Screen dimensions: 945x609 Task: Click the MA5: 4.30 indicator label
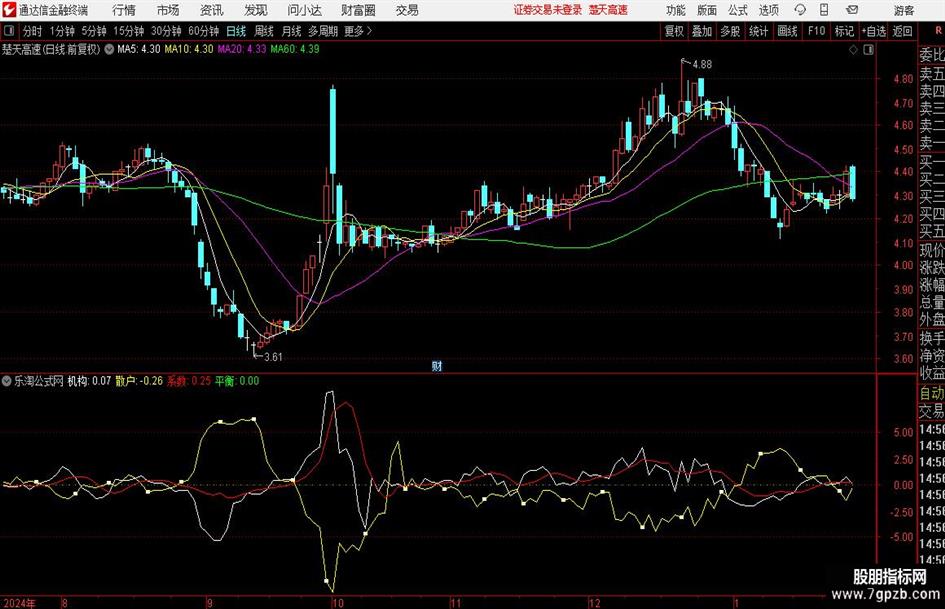click(139, 49)
